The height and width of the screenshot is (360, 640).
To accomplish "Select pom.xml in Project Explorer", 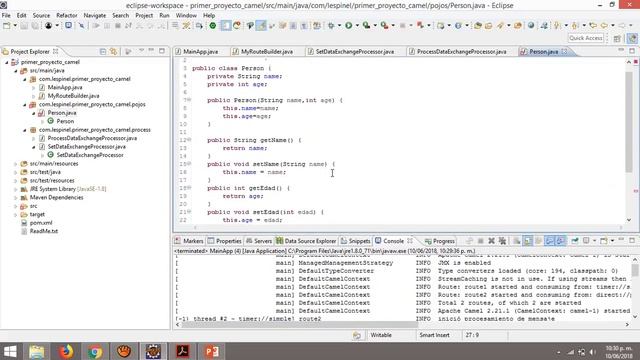I will (x=41, y=223).
